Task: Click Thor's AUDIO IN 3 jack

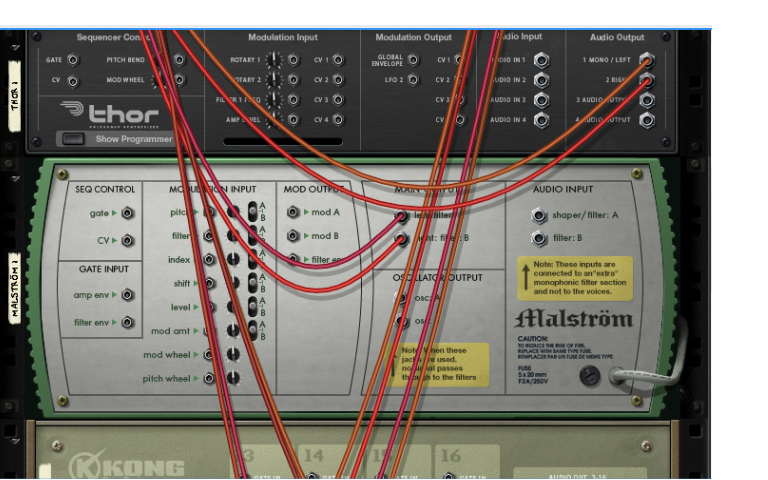Action: (541, 100)
